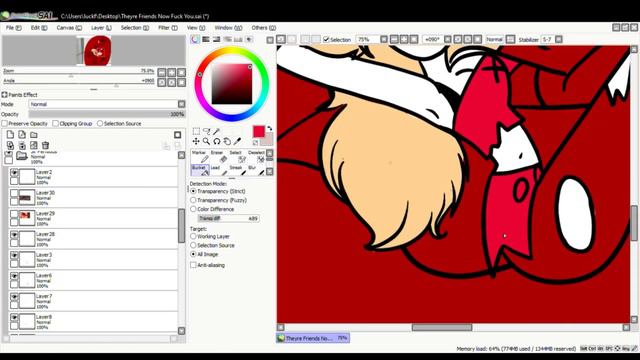Set target to Working Layer
Viewport: 640px width, 360px height.
193,236
